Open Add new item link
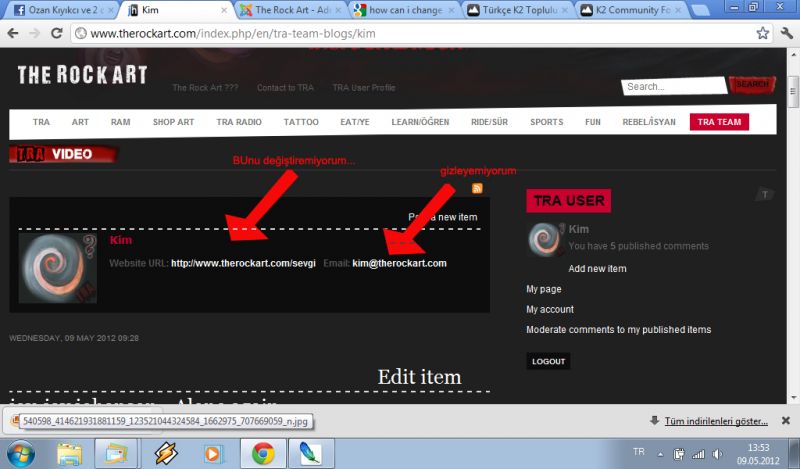This screenshot has height=469, width=800. [597, 268]
